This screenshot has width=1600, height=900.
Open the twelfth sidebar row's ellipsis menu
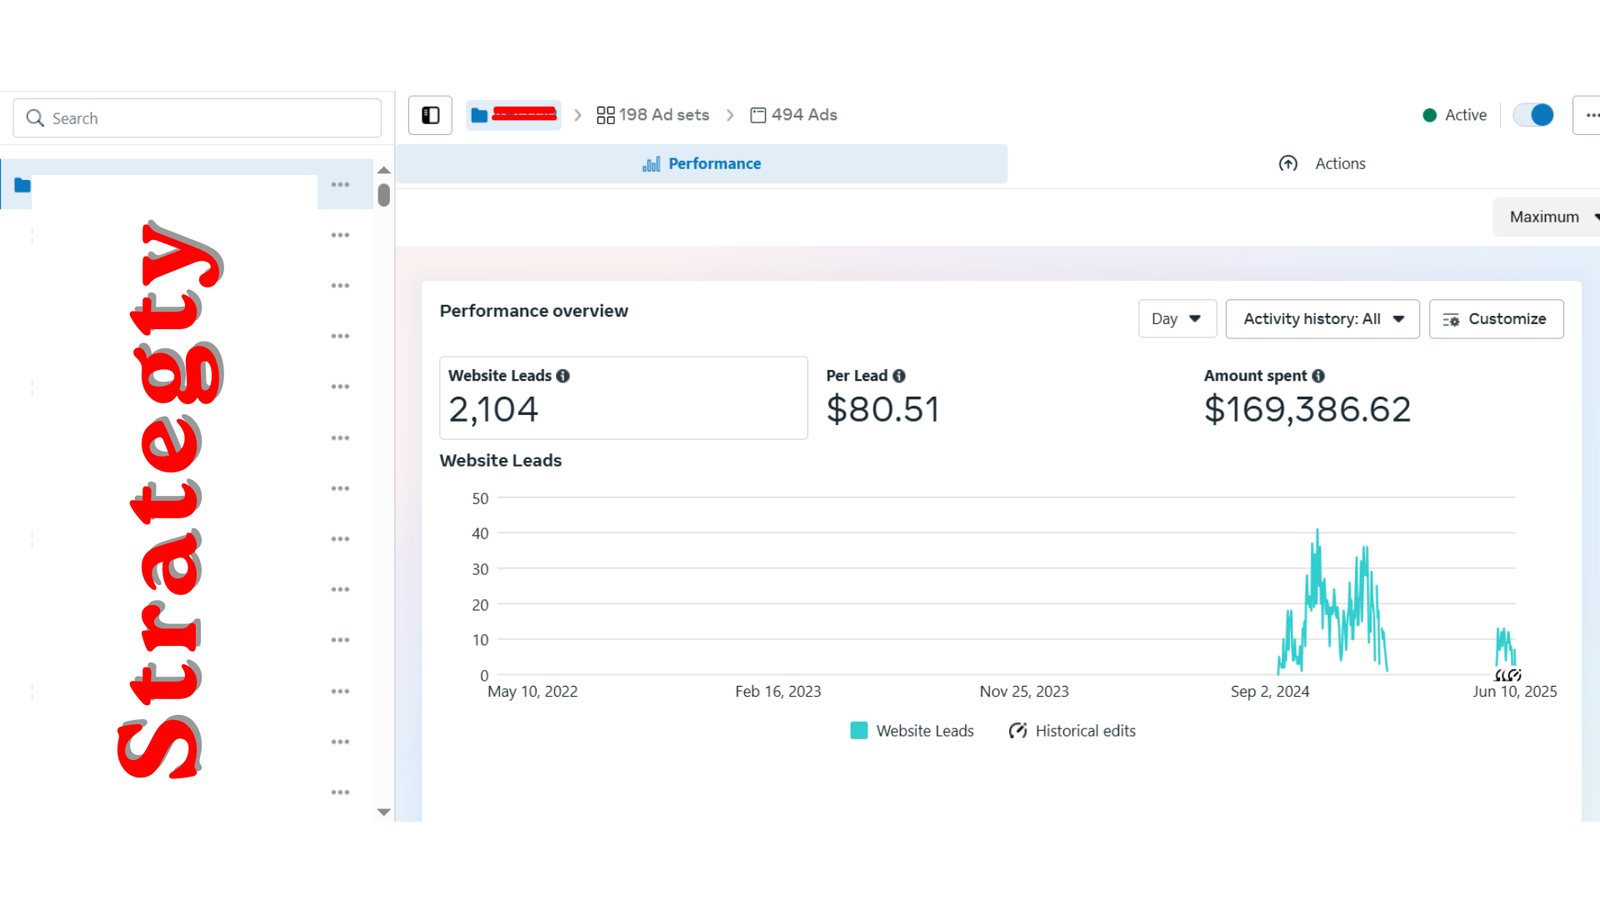[340, 742]
